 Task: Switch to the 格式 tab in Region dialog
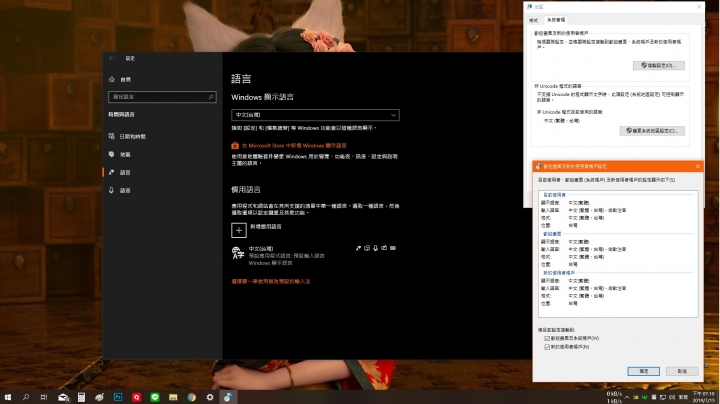533,20
